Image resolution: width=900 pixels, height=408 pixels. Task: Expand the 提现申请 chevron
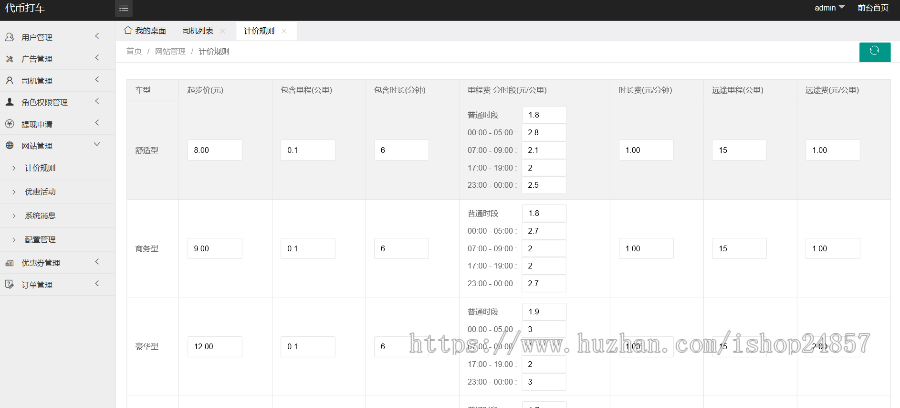pos(97,123)
